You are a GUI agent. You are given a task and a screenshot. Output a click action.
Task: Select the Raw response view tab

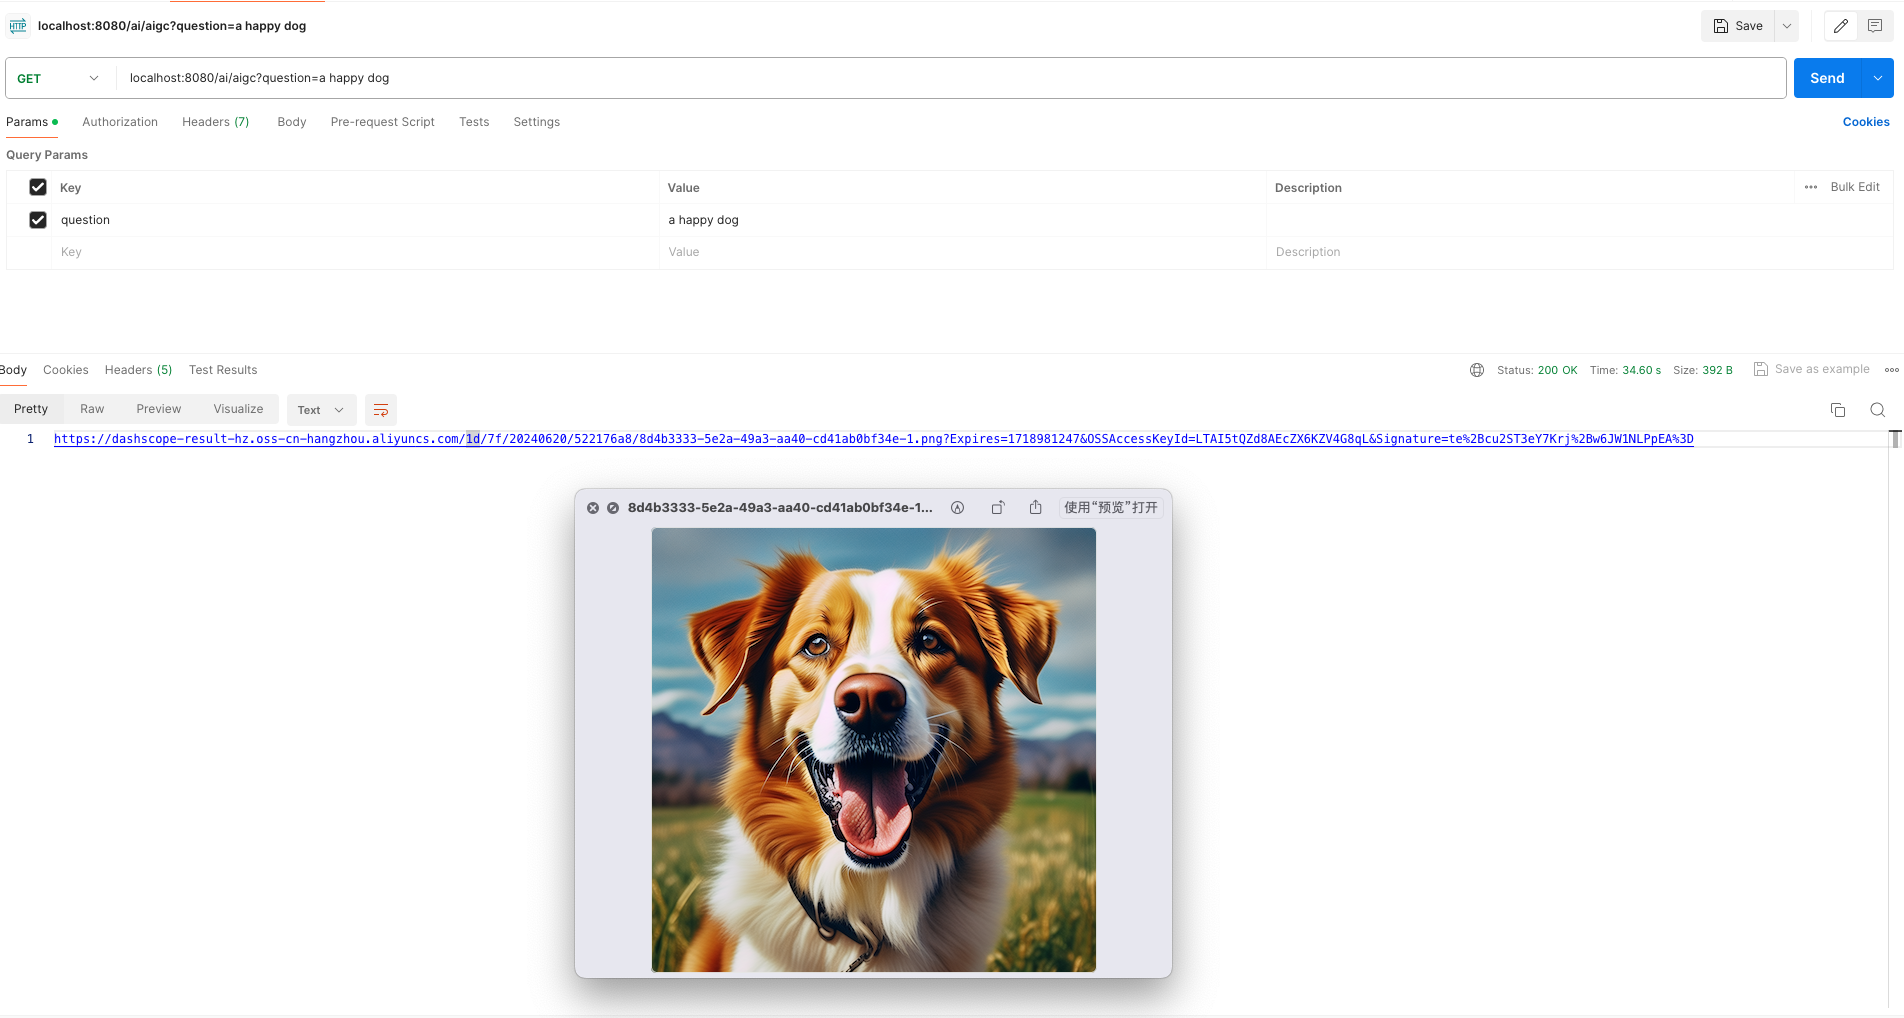point(92,409)
